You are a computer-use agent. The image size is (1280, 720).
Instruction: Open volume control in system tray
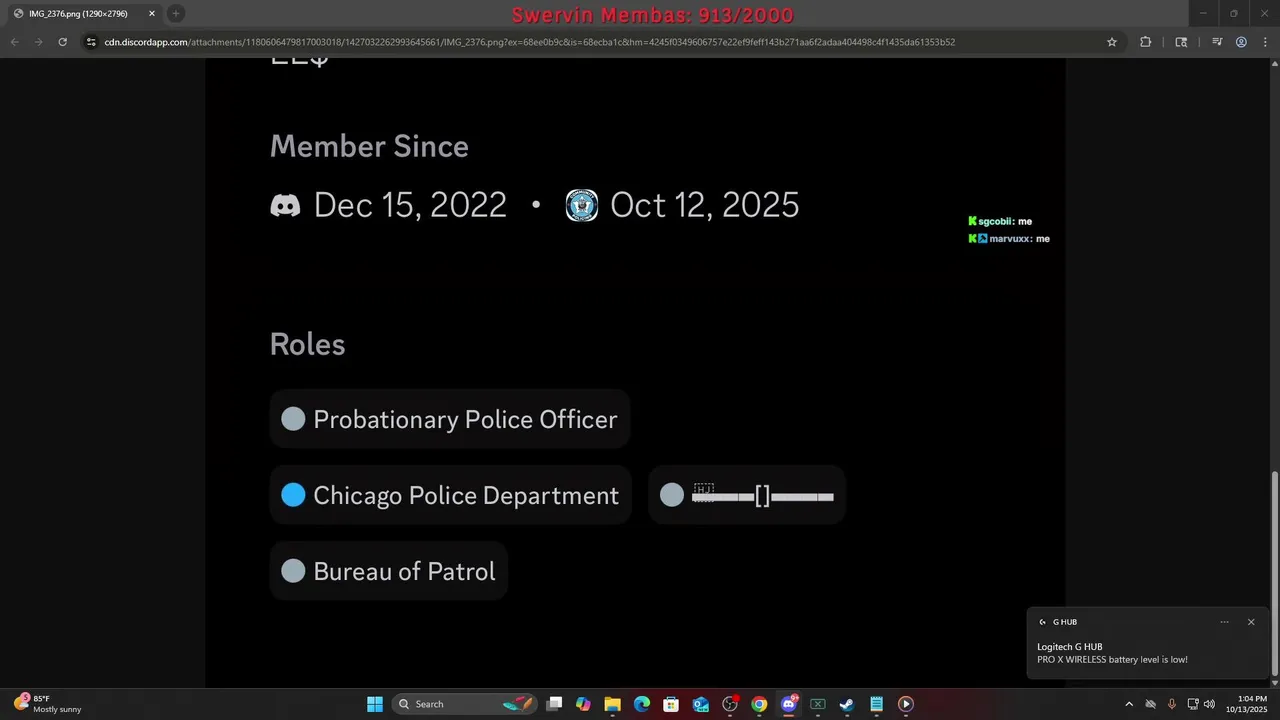(x=1209, y=704)
